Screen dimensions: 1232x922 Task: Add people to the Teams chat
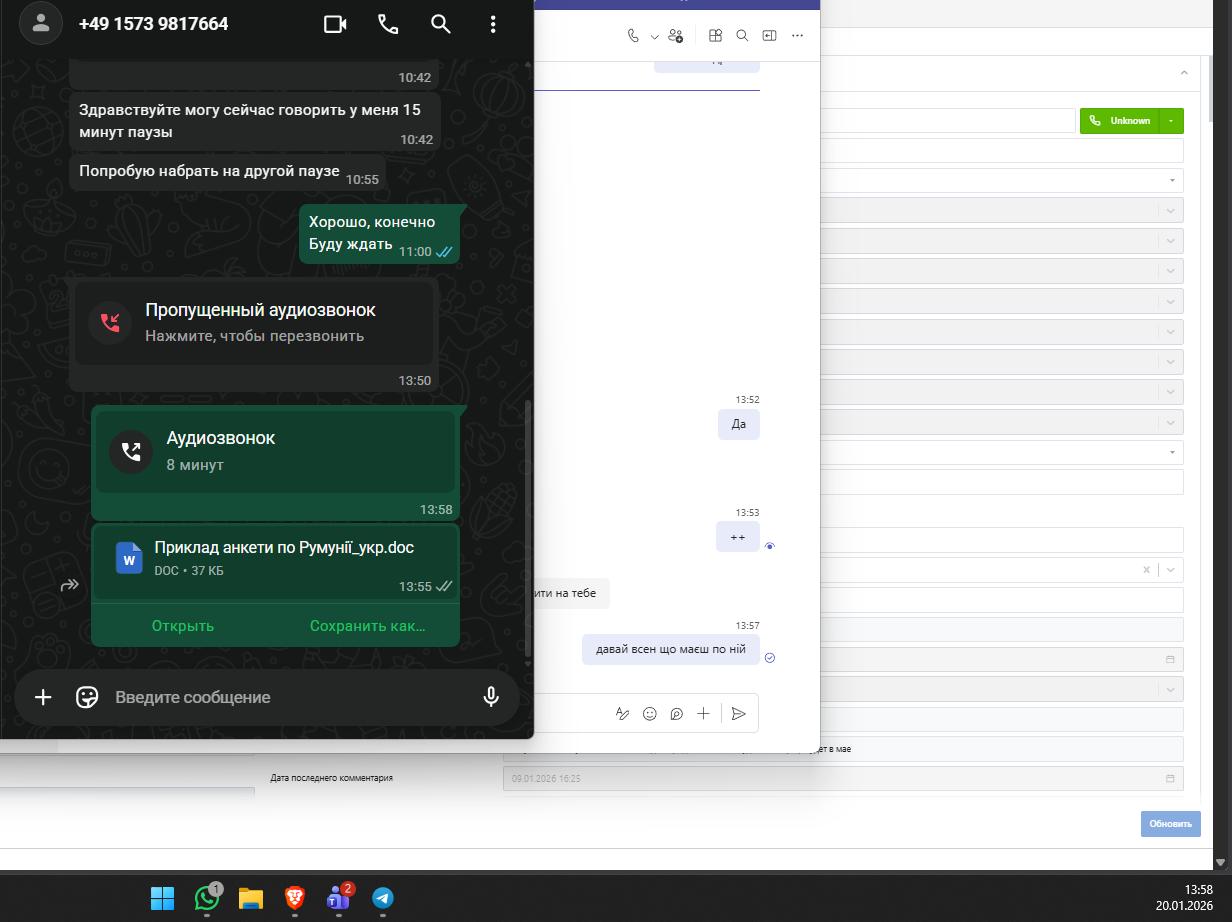(676, 35)
